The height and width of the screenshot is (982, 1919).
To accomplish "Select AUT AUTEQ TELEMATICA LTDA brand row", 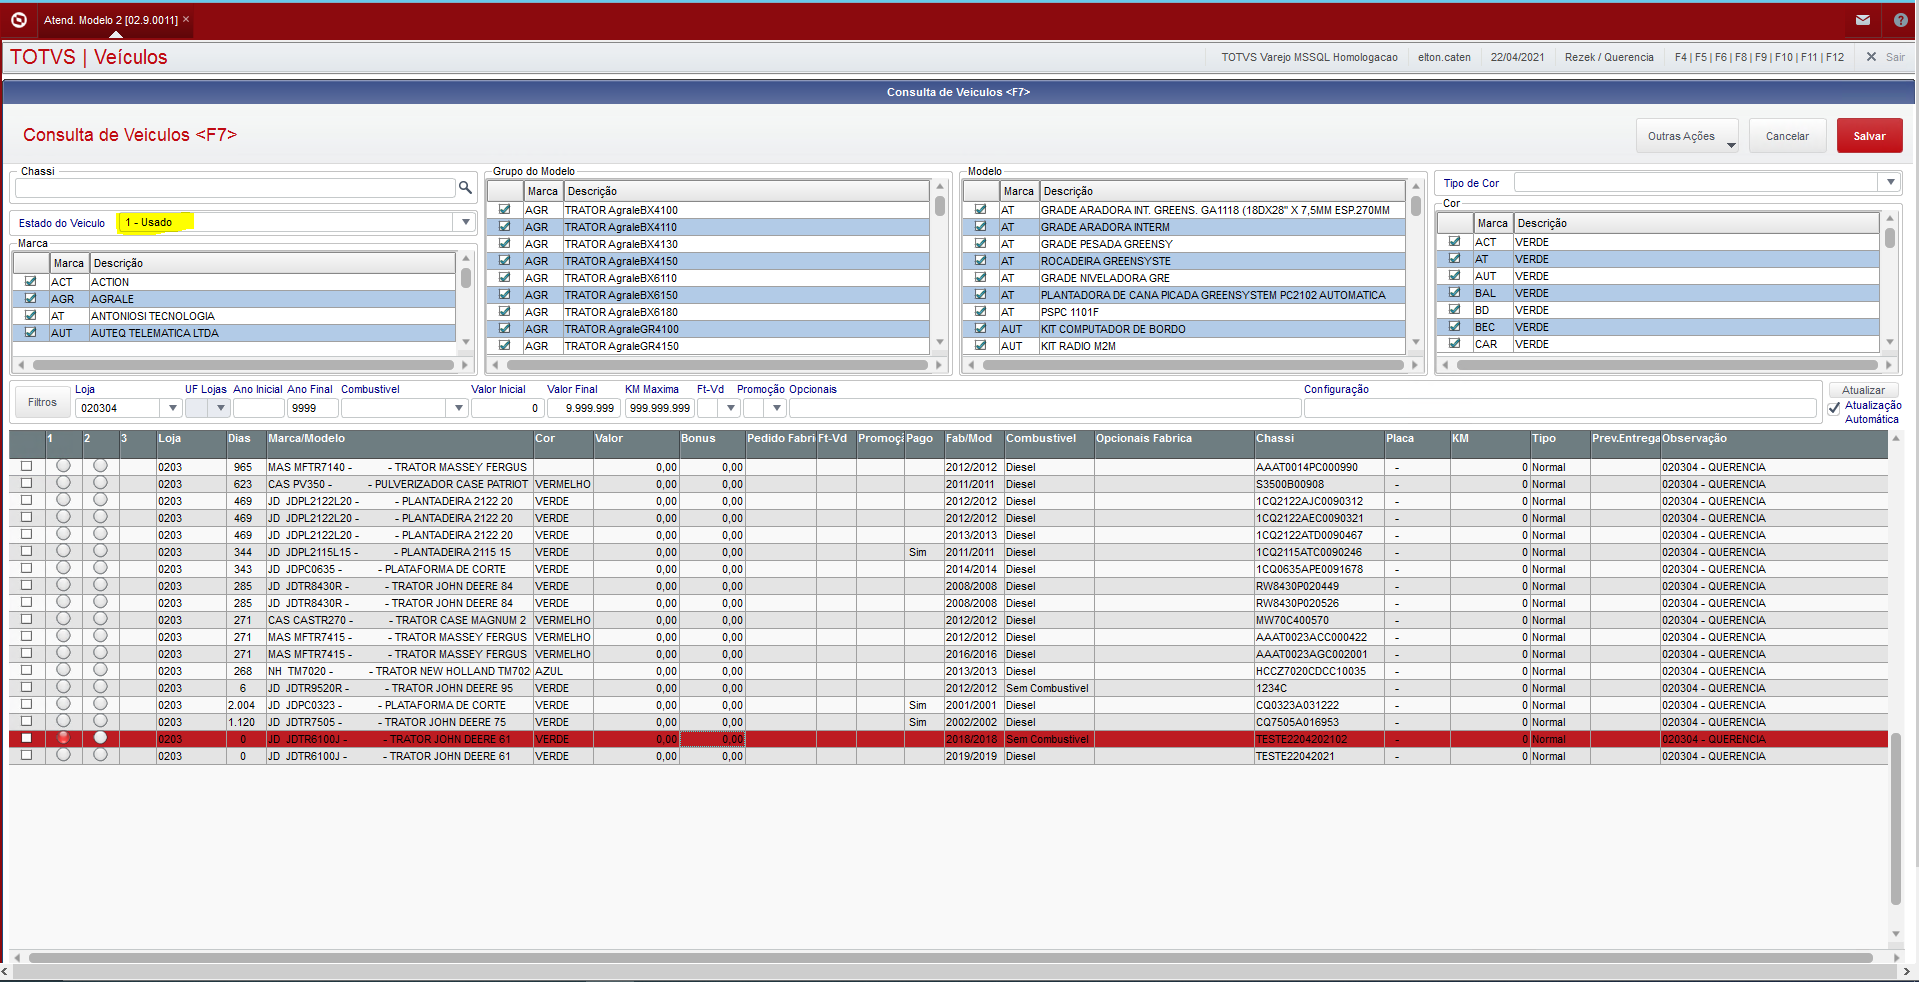I will click(x=234, y=333).
